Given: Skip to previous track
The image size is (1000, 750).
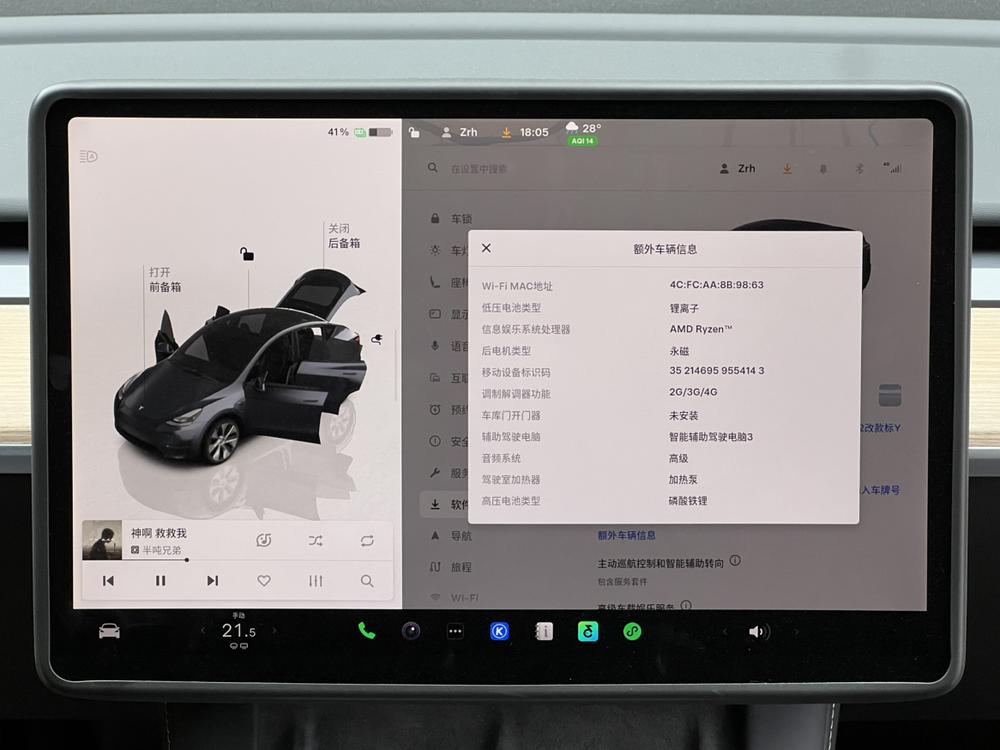Looking at the screenshot, I should (x=108, y=580).
